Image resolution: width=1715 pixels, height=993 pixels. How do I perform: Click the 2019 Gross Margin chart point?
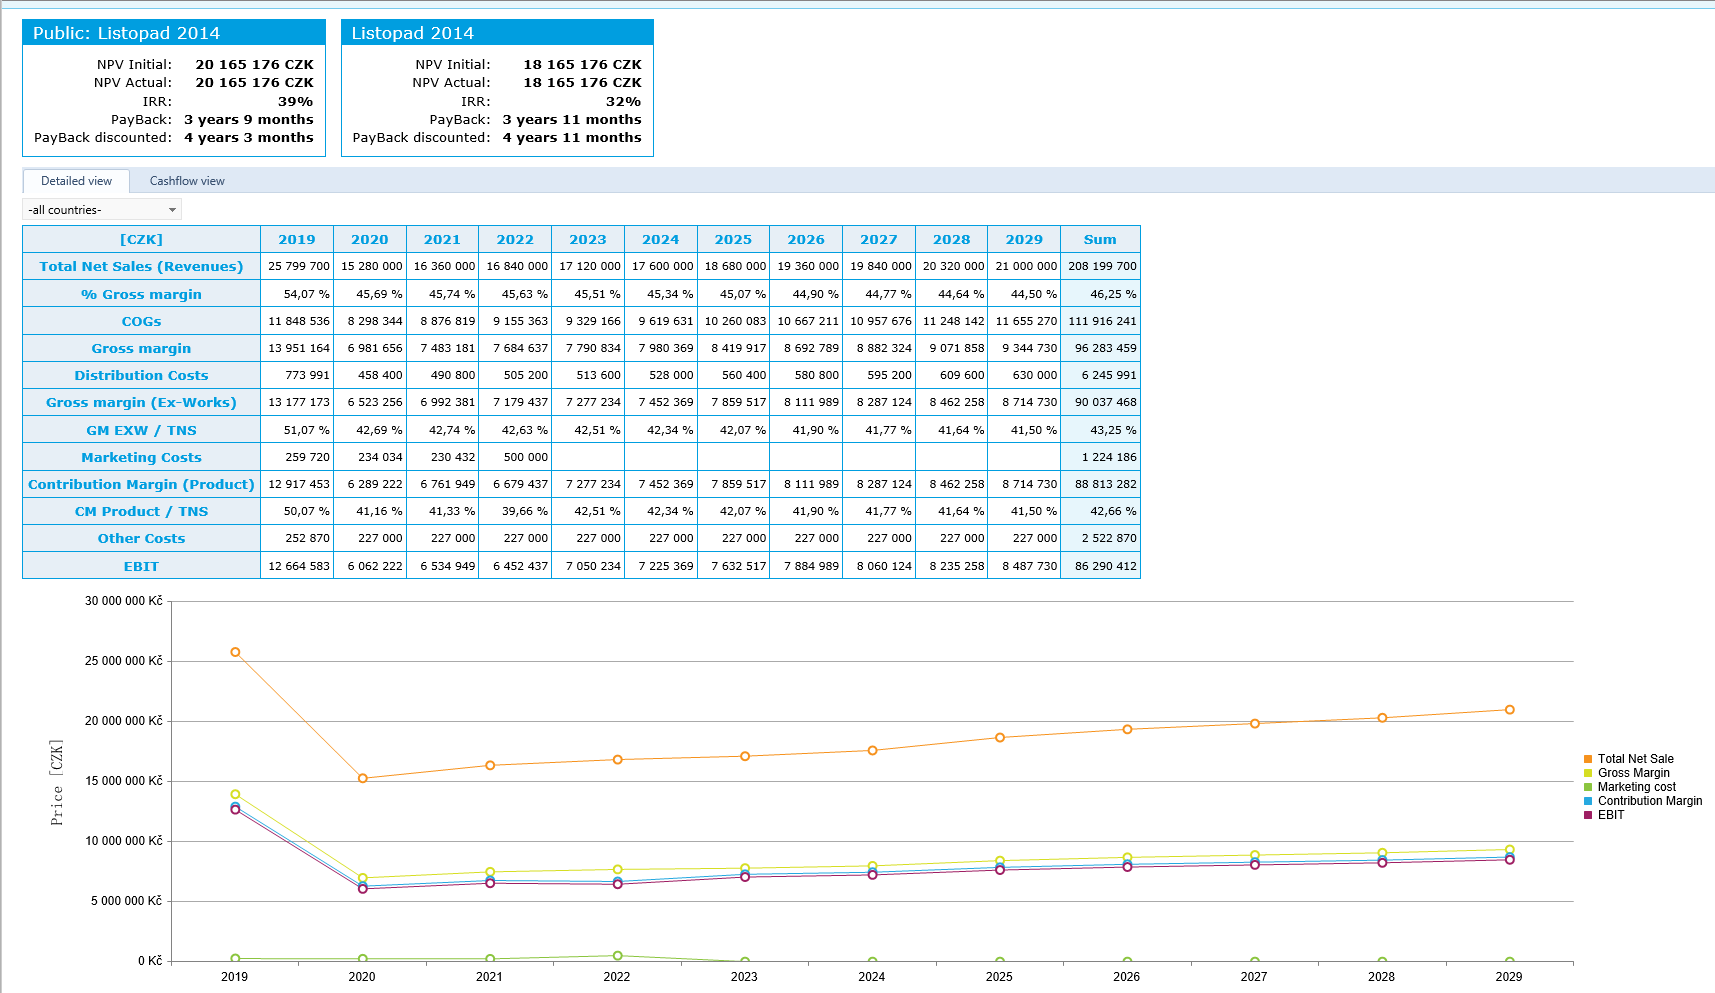[235, 795]
